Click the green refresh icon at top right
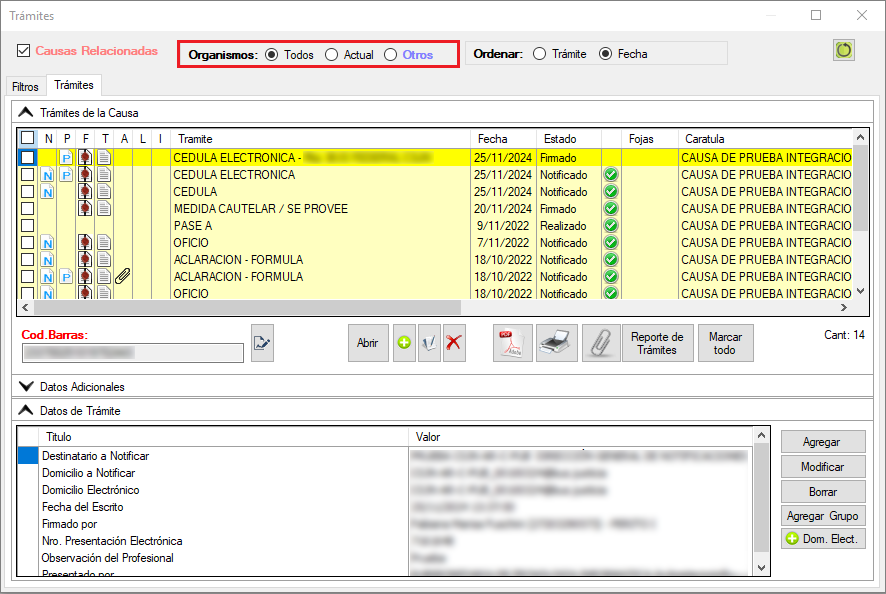Viewport: 886px width, 594px height. tap(844, 50)
